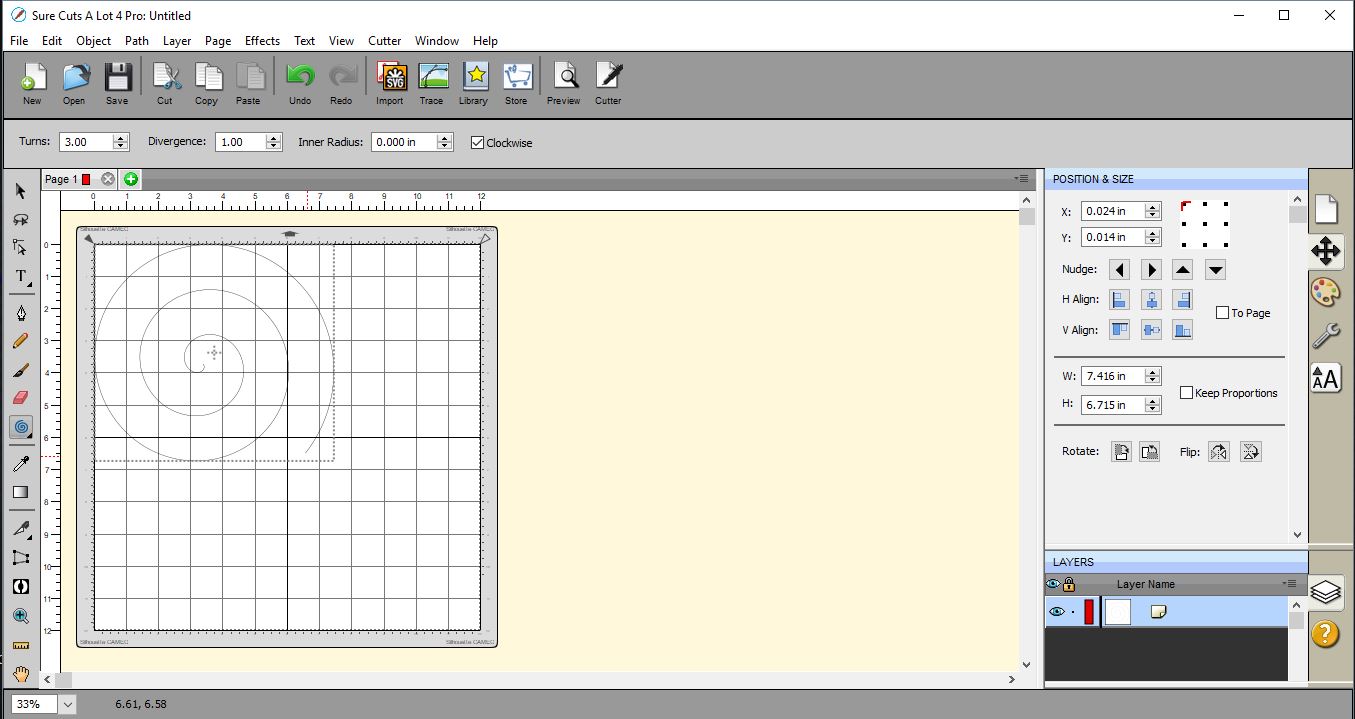The height and width of the screenshot is (719, 1355).
Task: Open the Effects menu
Action: (262, 41)
